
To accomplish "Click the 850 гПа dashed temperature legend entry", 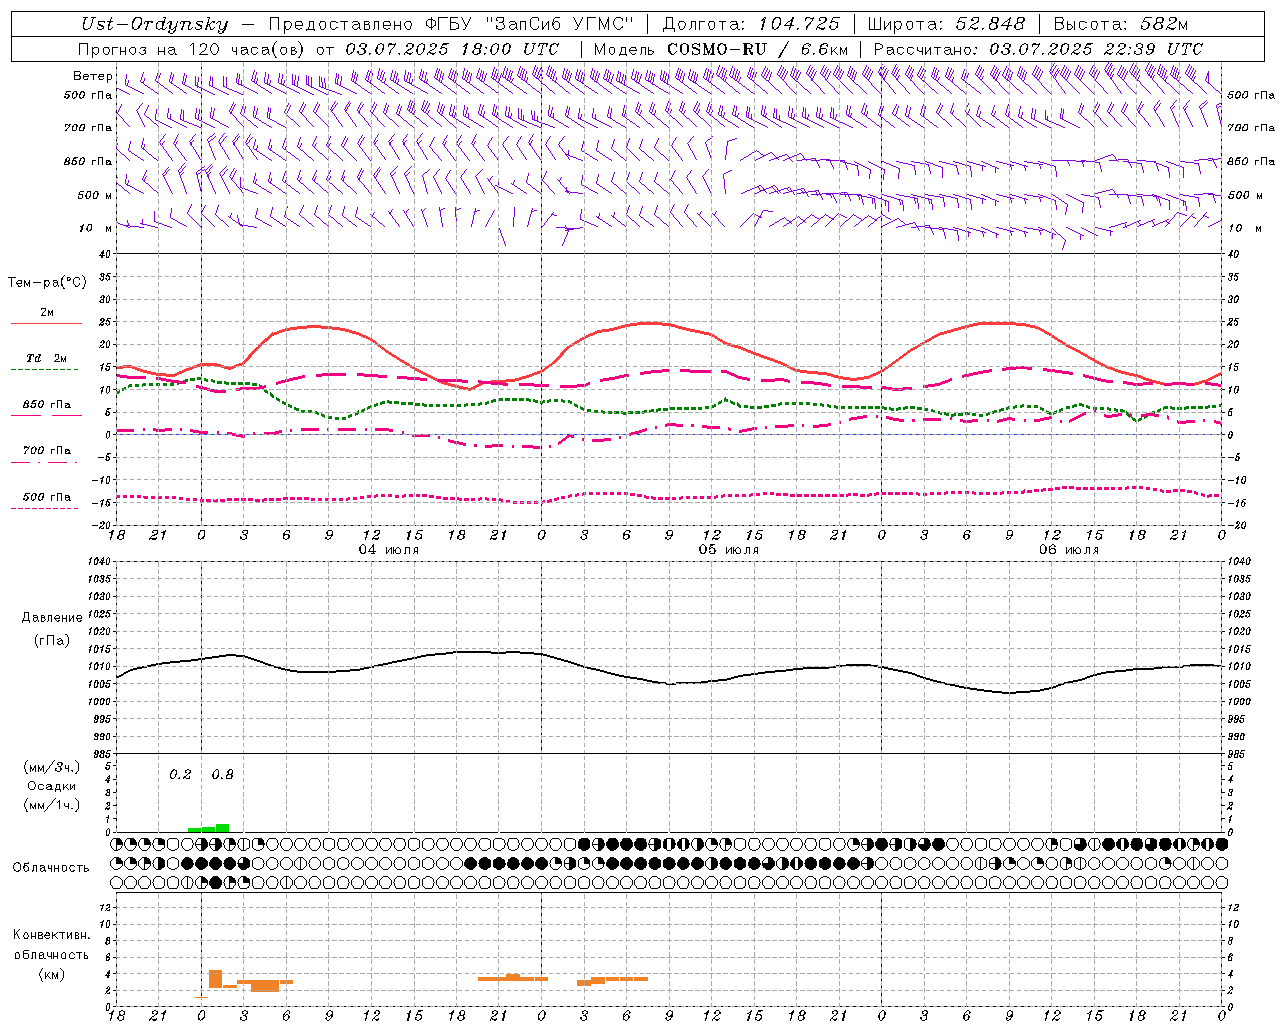I will (x=46, y=408).
